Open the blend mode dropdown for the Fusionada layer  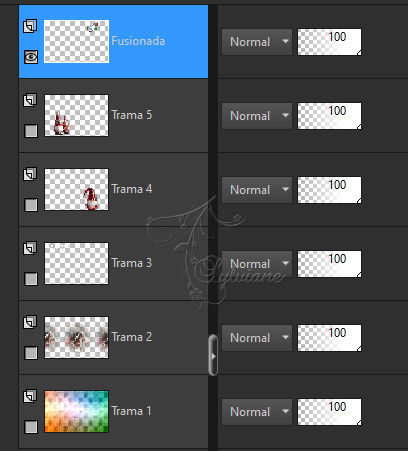[257, 42]
